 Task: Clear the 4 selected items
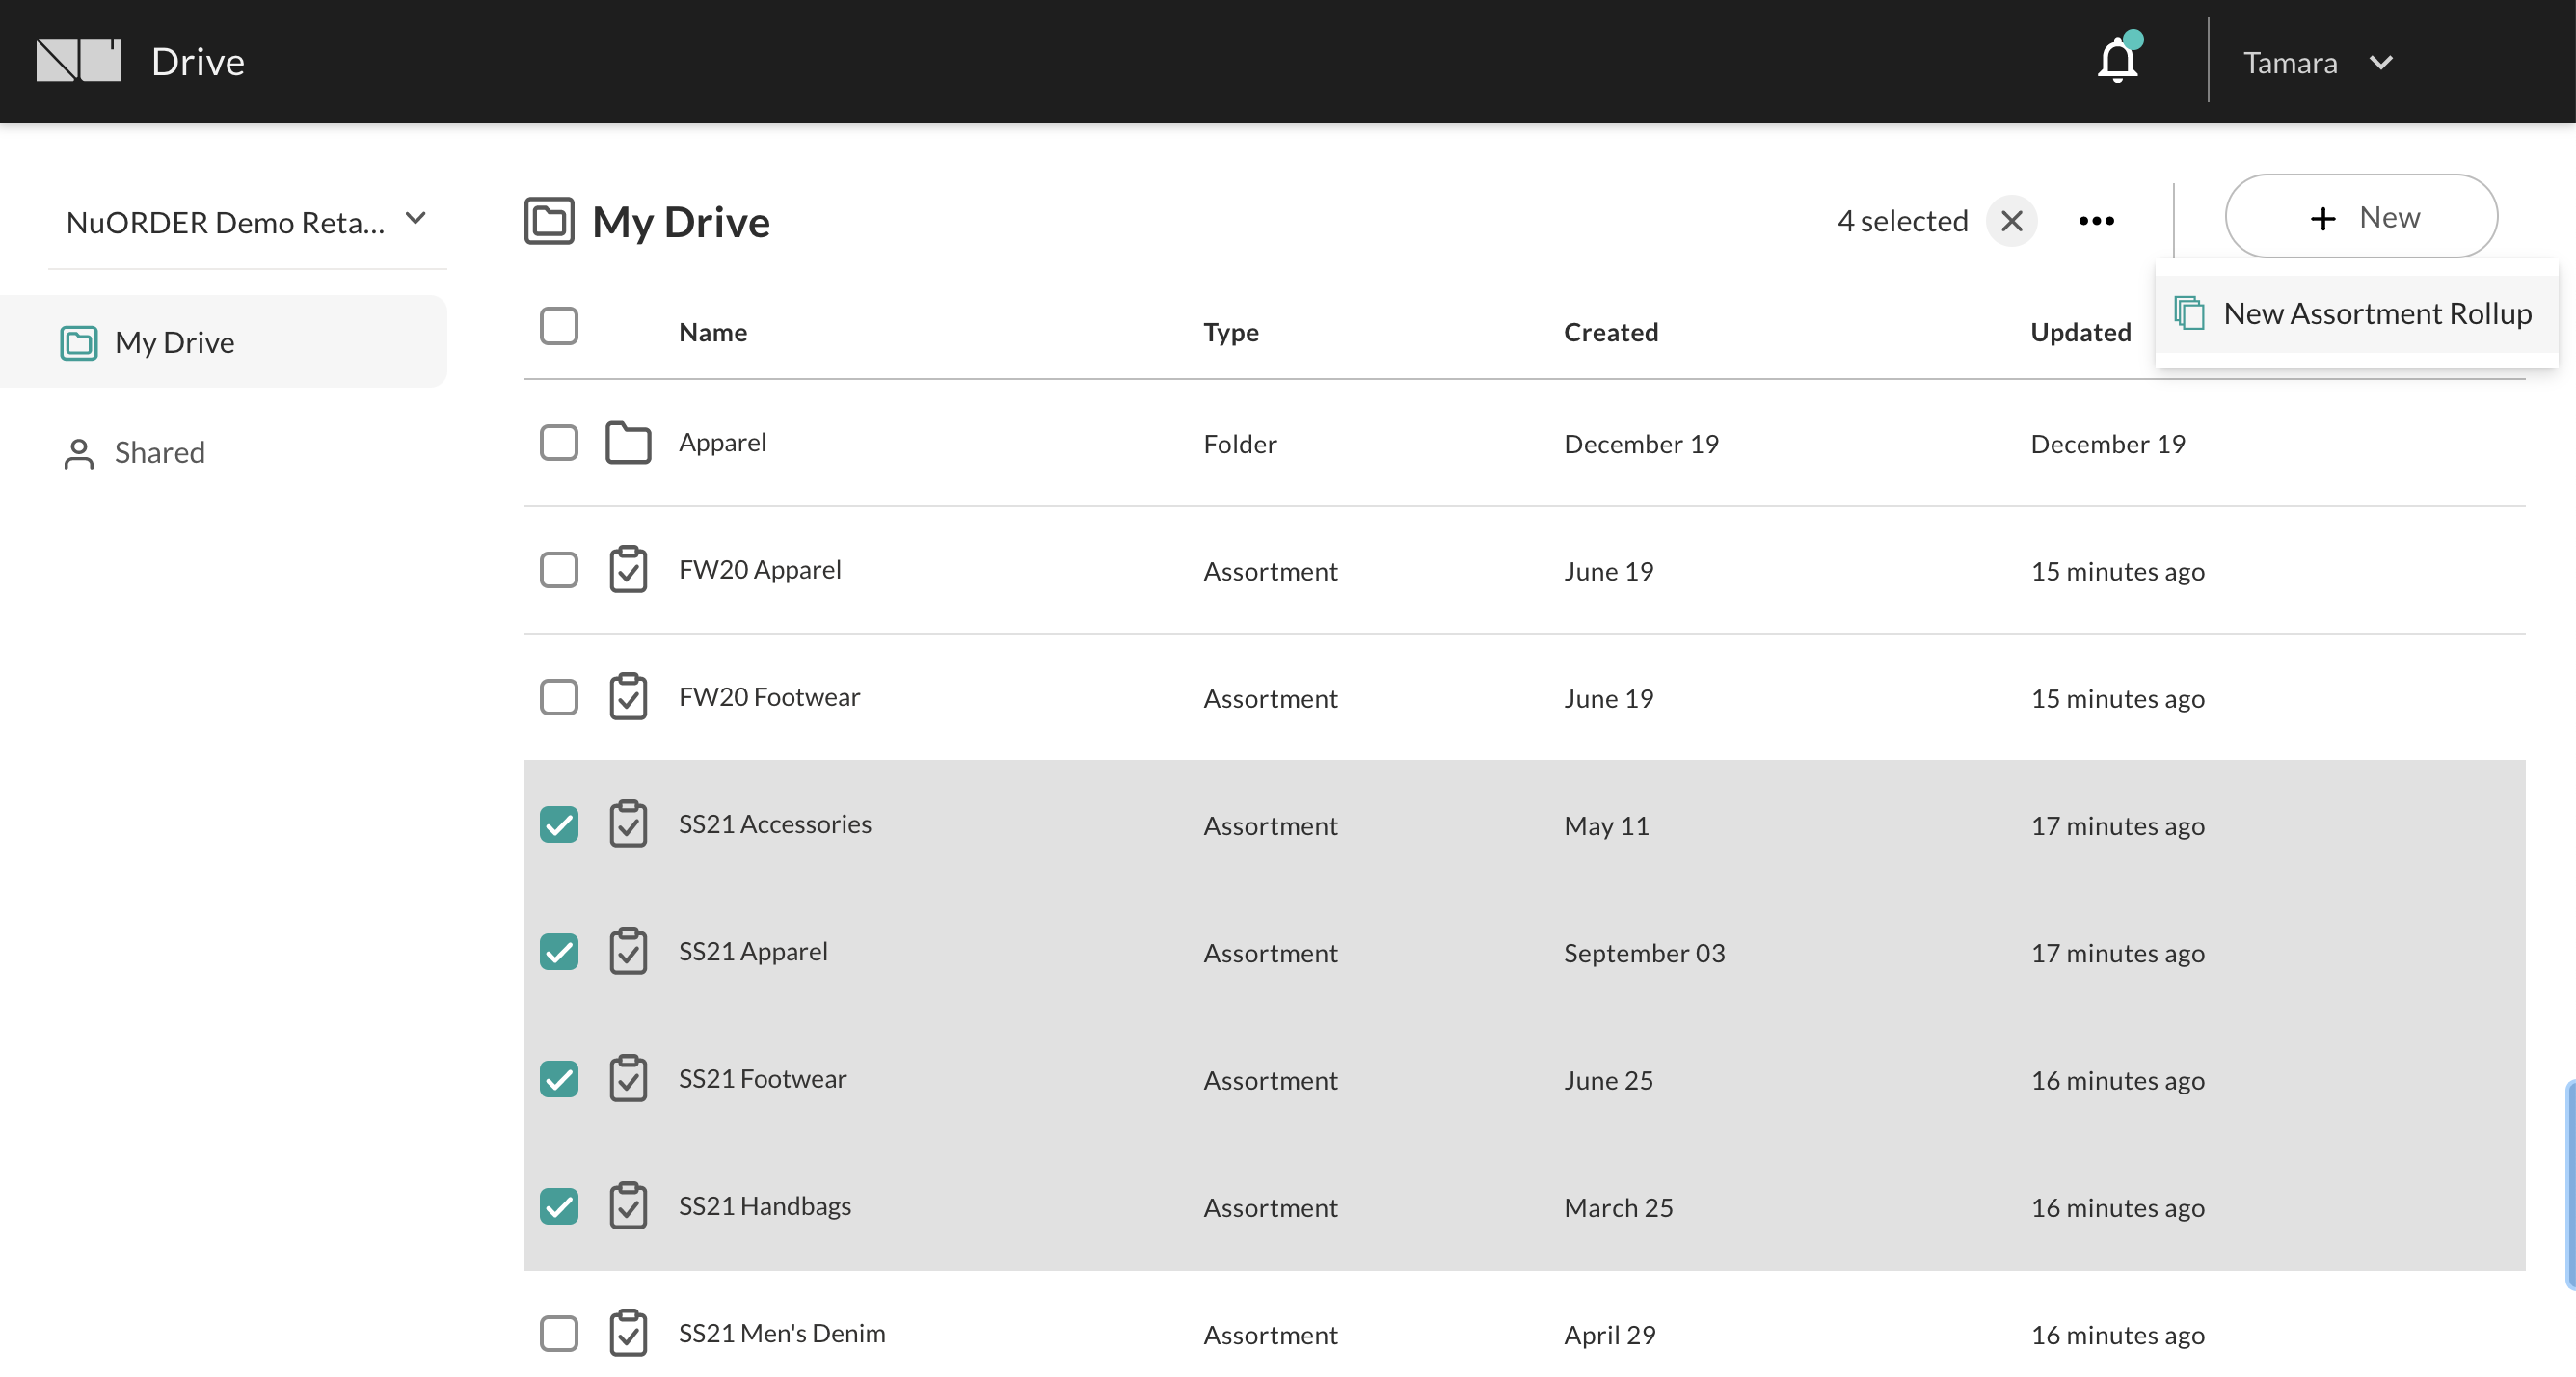2011,221
